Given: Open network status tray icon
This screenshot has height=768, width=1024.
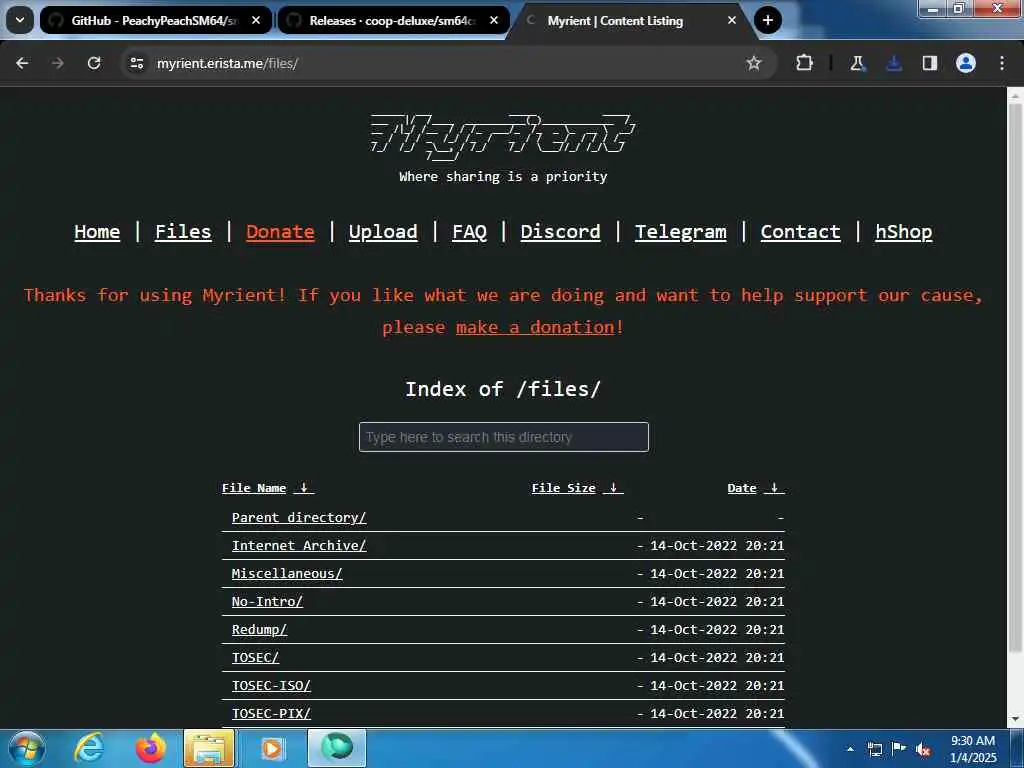Looking at the screenshot, I should pos(874,749).
